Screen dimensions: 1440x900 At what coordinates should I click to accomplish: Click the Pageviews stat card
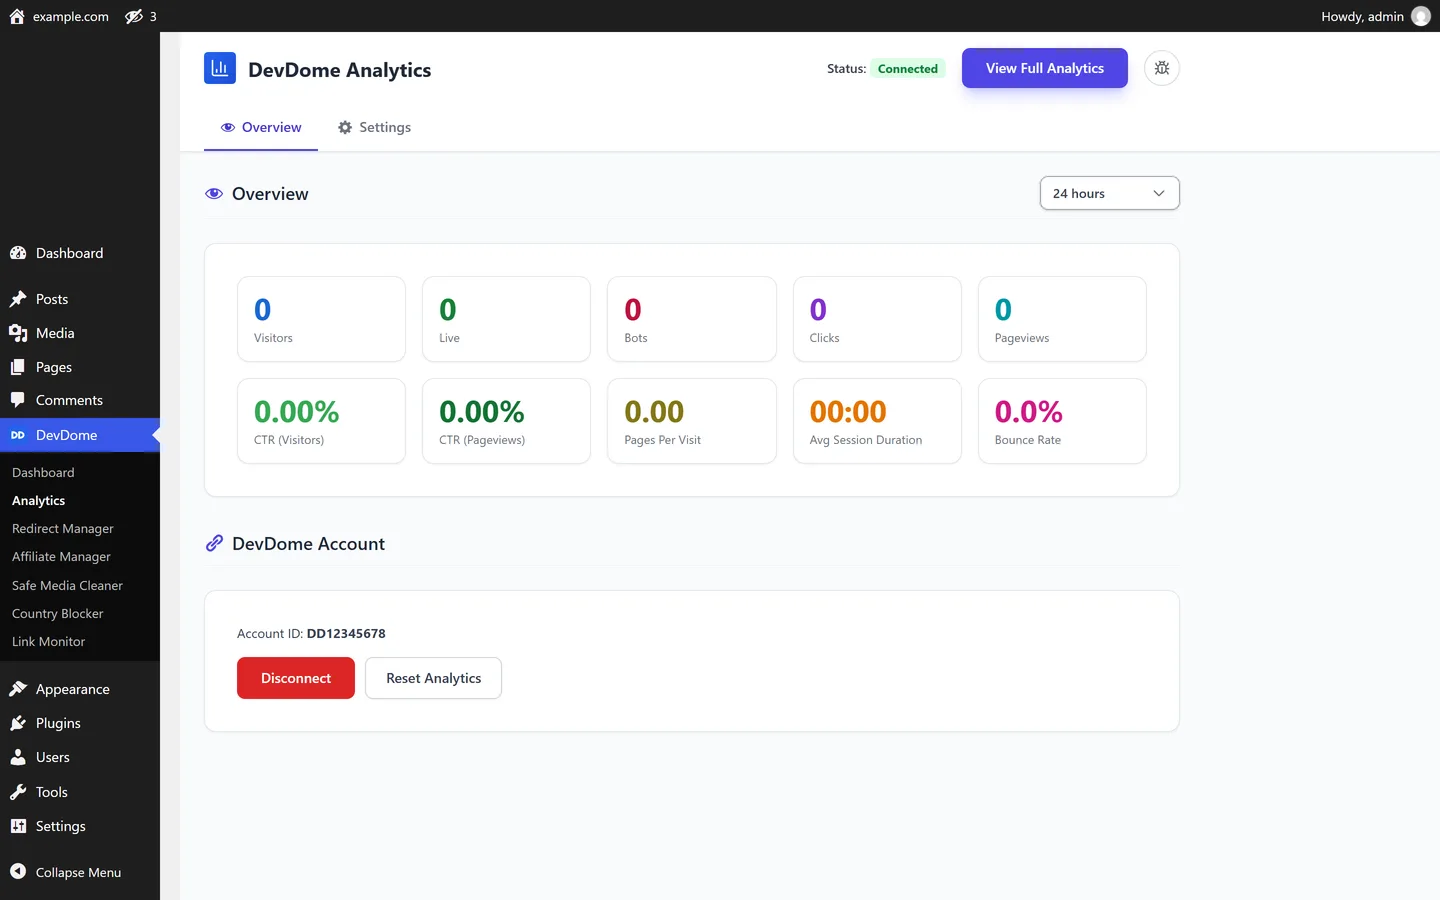(1062, 319)
